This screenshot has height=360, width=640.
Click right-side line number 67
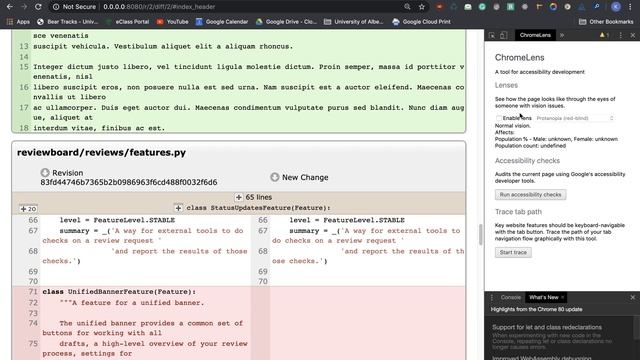(x=263, y=231)
